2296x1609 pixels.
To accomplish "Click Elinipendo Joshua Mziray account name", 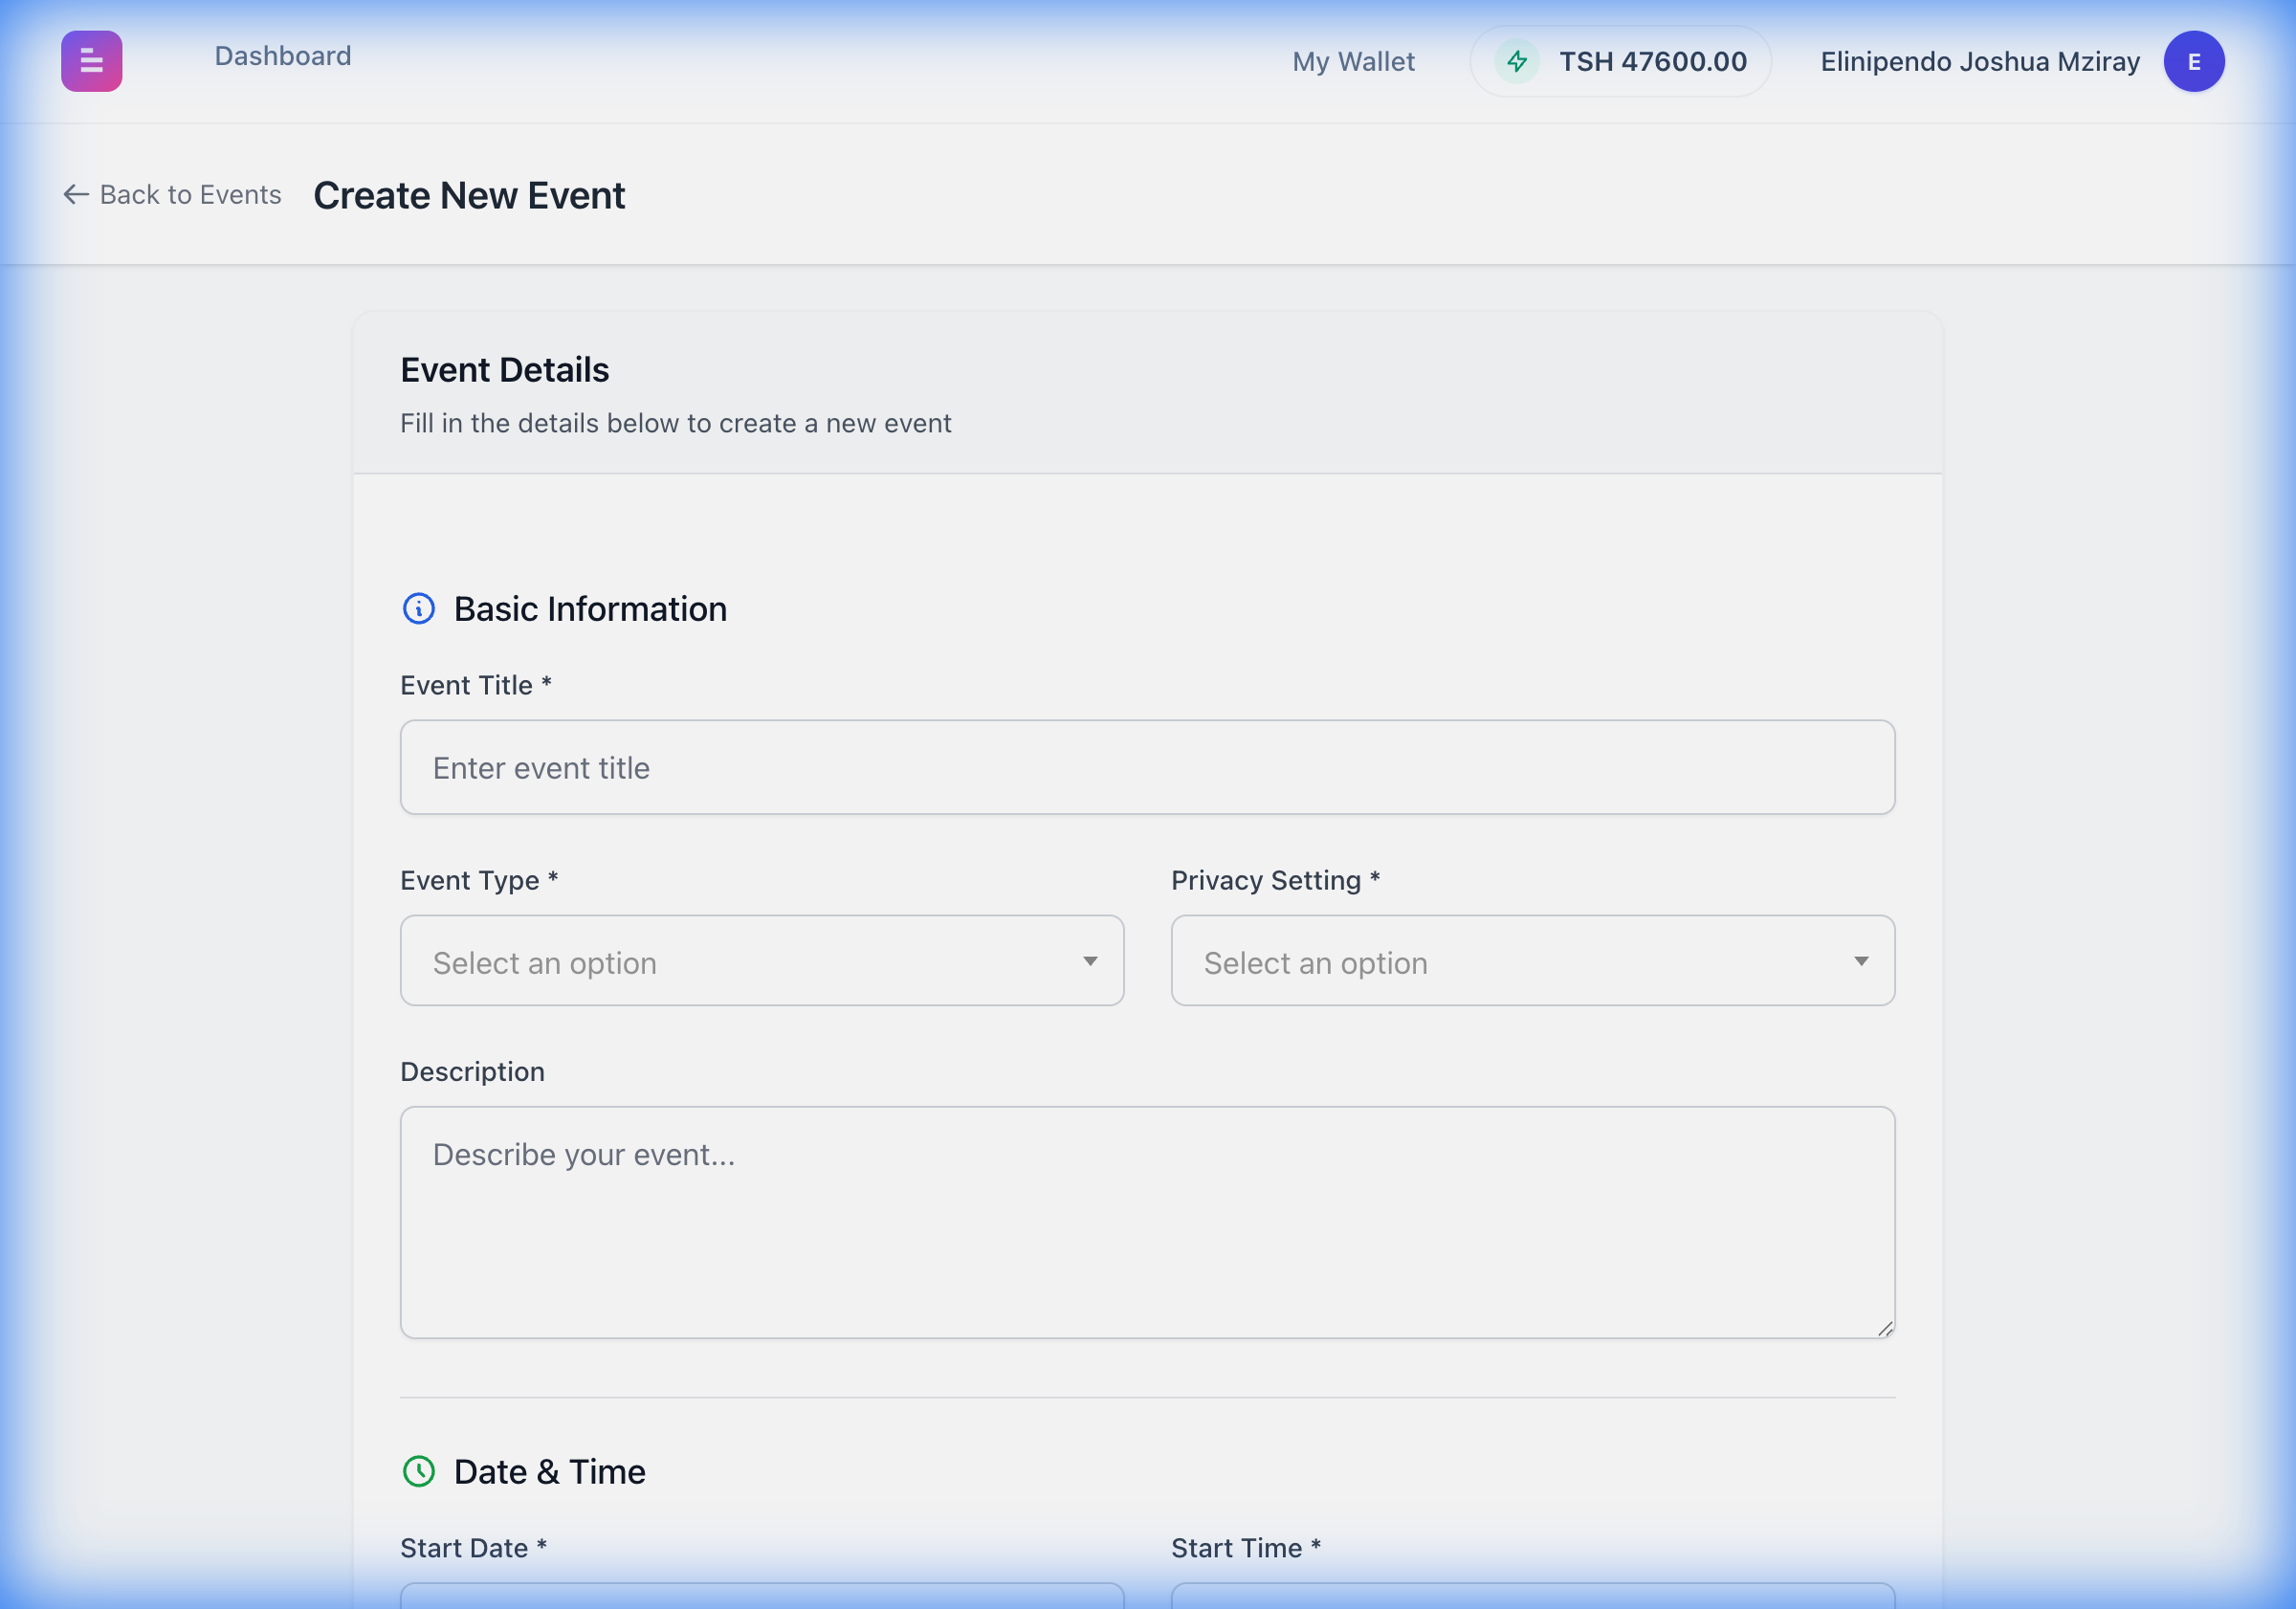I will [1980, 61].
